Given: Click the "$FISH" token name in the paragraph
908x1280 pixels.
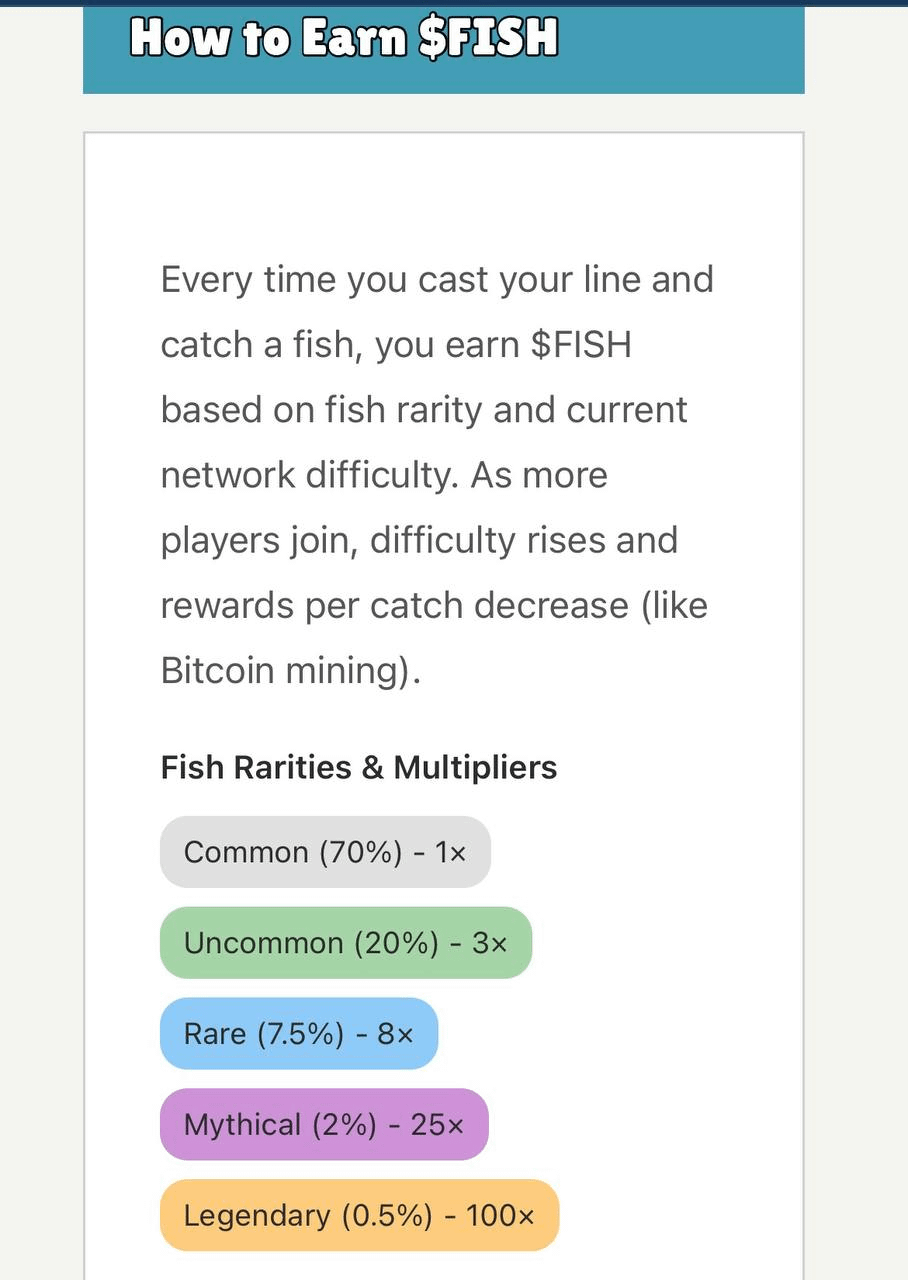Looking at the screenshot, I should point(581,345).
